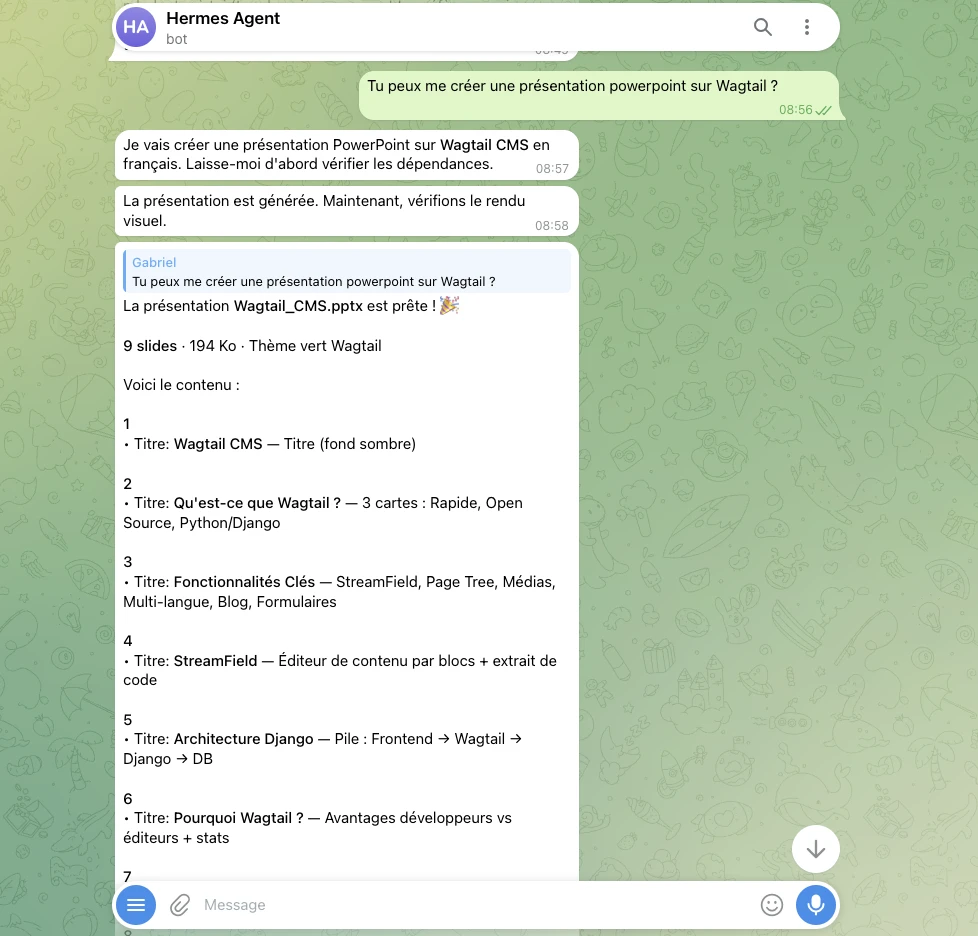Screen dimensions: 978x936
Task: Start voice recording with microphone button
Action: coord(816,904)
